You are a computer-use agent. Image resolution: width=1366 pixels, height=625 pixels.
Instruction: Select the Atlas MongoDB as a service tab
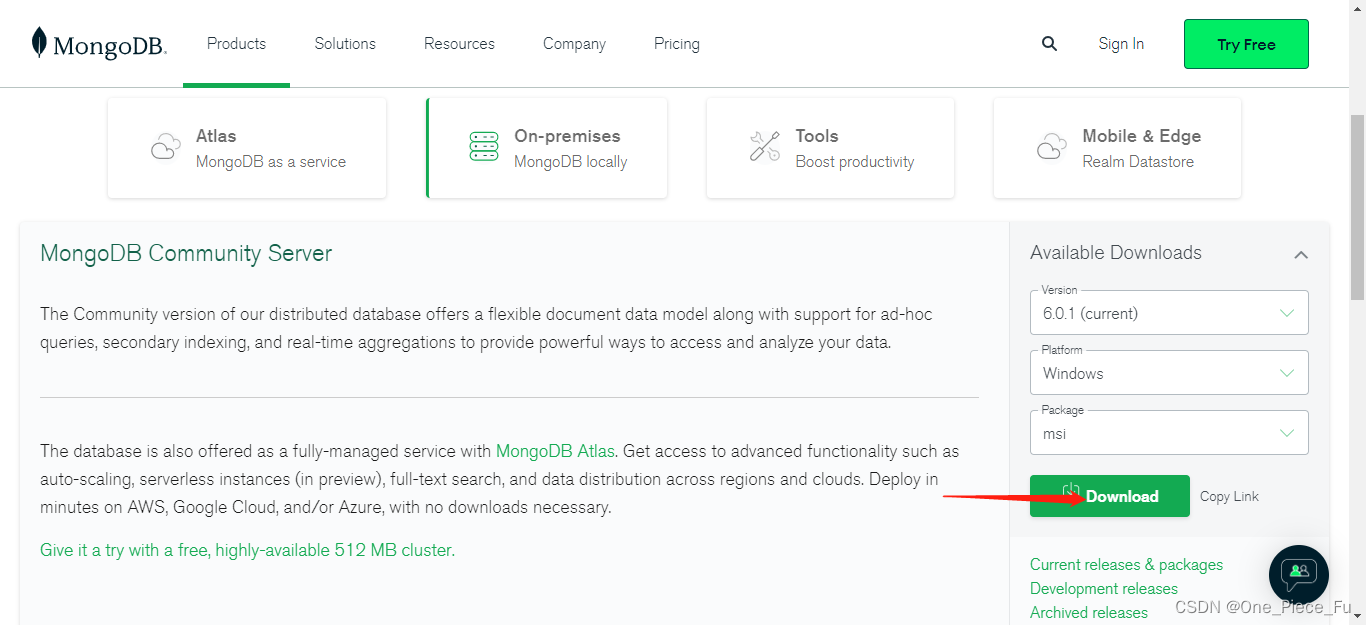click(247, 148)
